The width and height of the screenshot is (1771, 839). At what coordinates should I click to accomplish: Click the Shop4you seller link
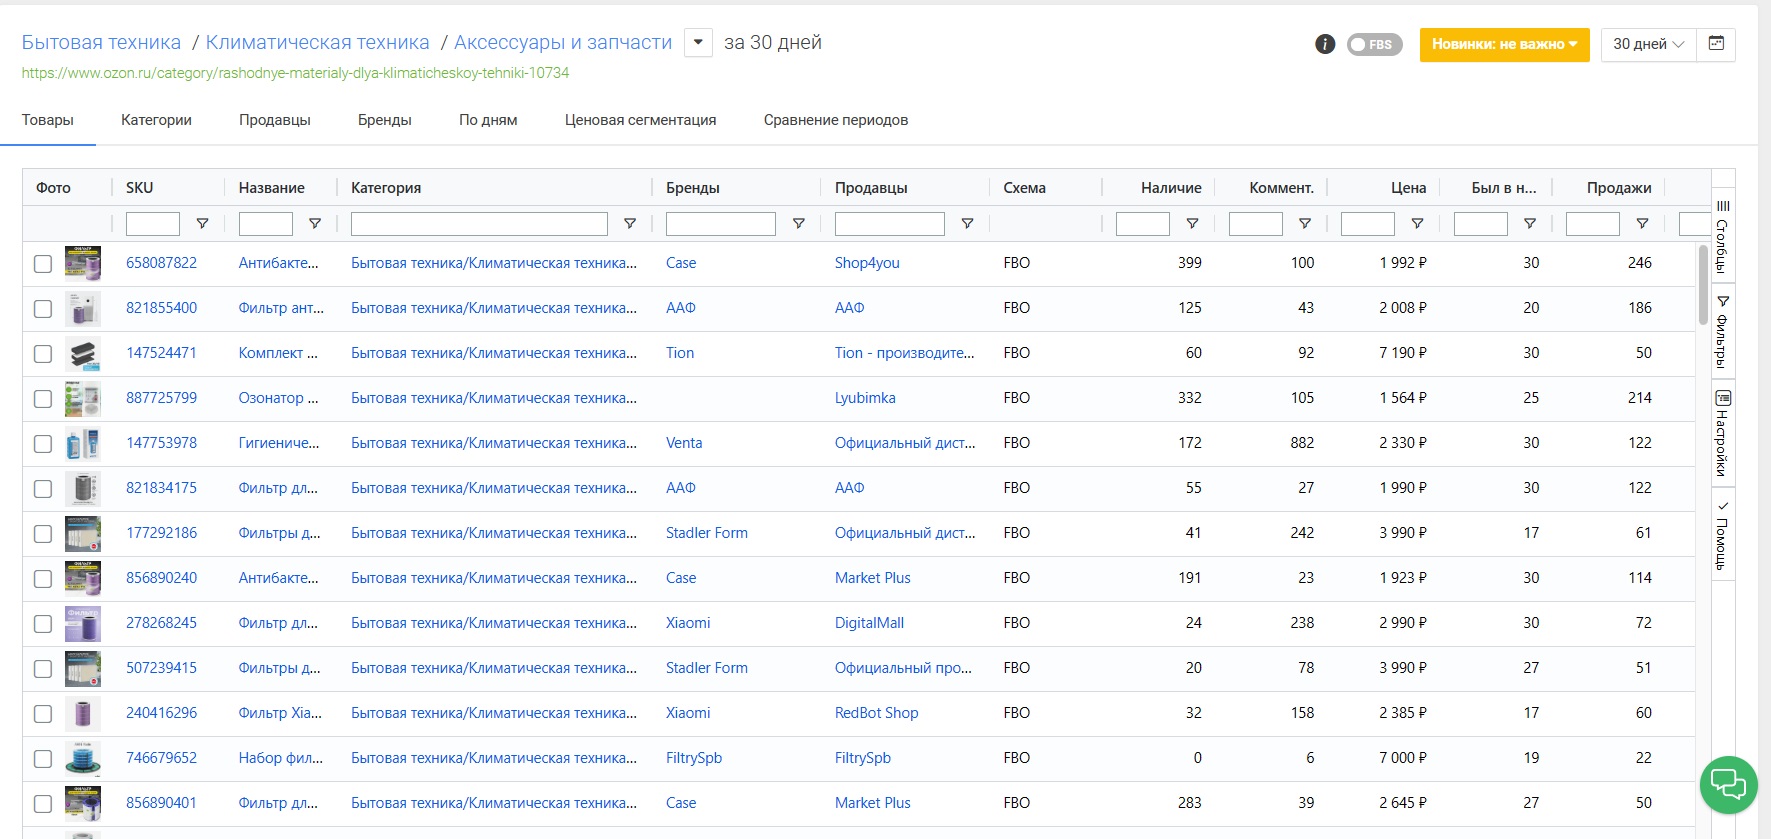(x=867, y=263)
